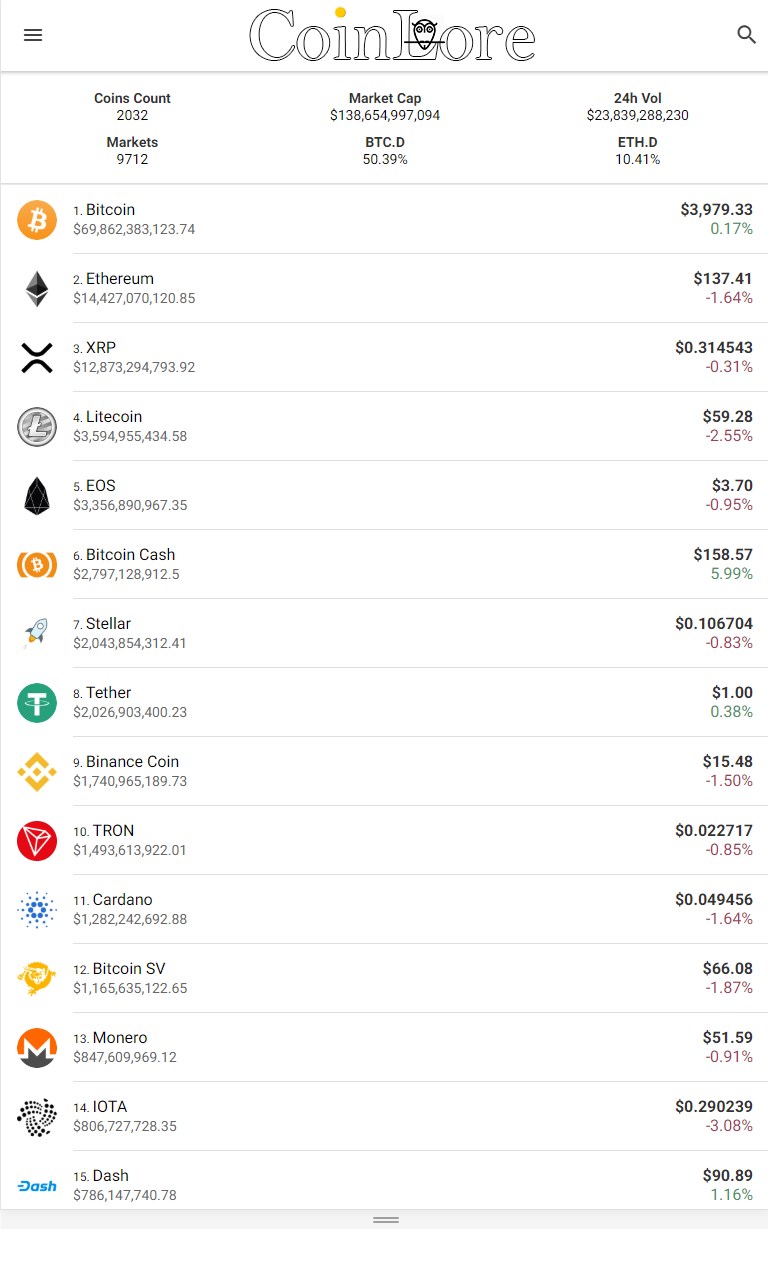Click the Ethereum diamond icon

pyautogui.click(x=37, y=289)
